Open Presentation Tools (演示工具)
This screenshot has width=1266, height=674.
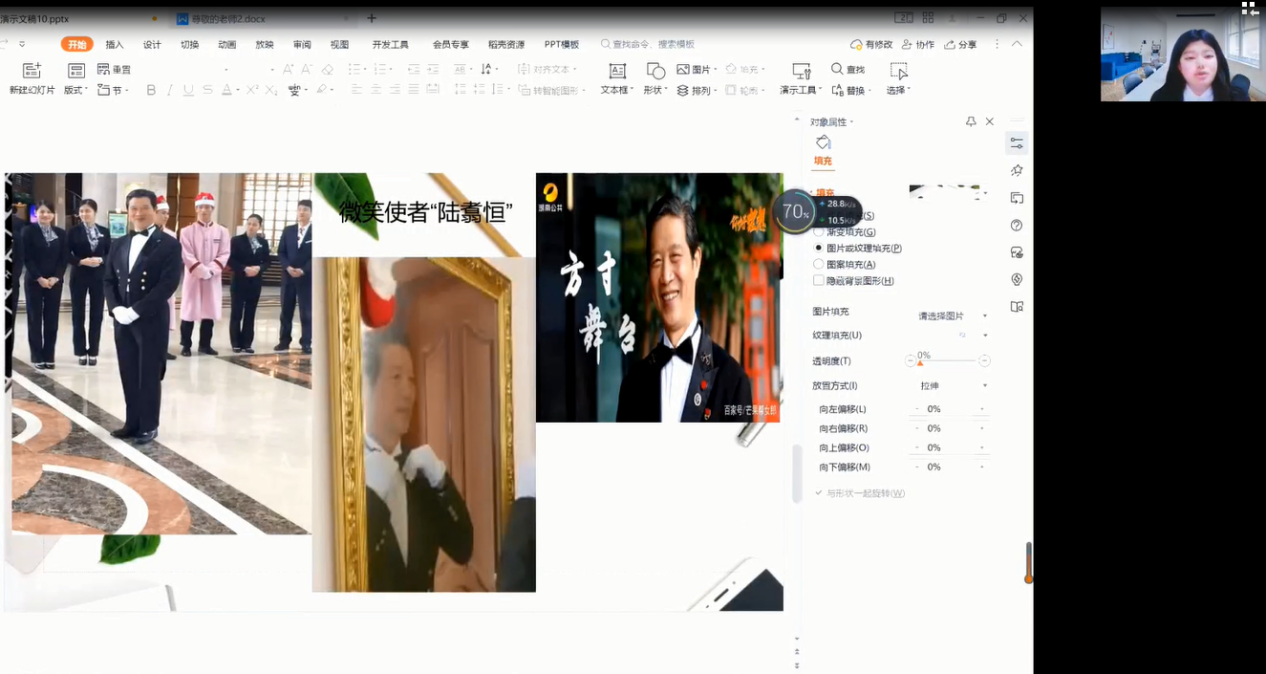coord(801,78)
